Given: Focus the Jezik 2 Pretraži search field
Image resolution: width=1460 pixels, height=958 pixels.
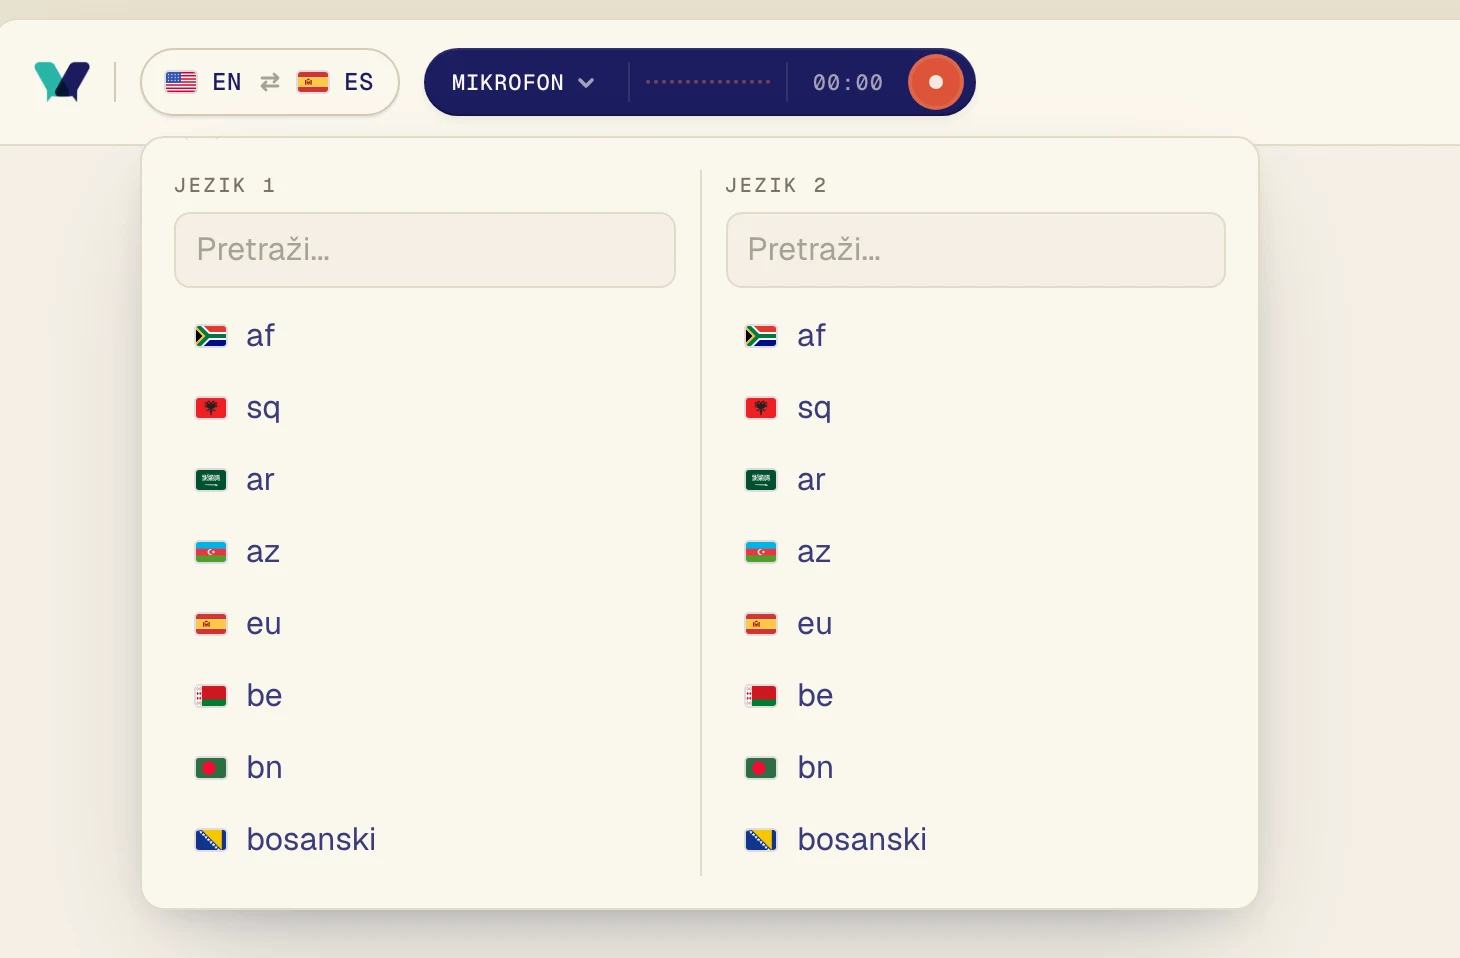Looking at the screenshot, I should tap(976, 250).
